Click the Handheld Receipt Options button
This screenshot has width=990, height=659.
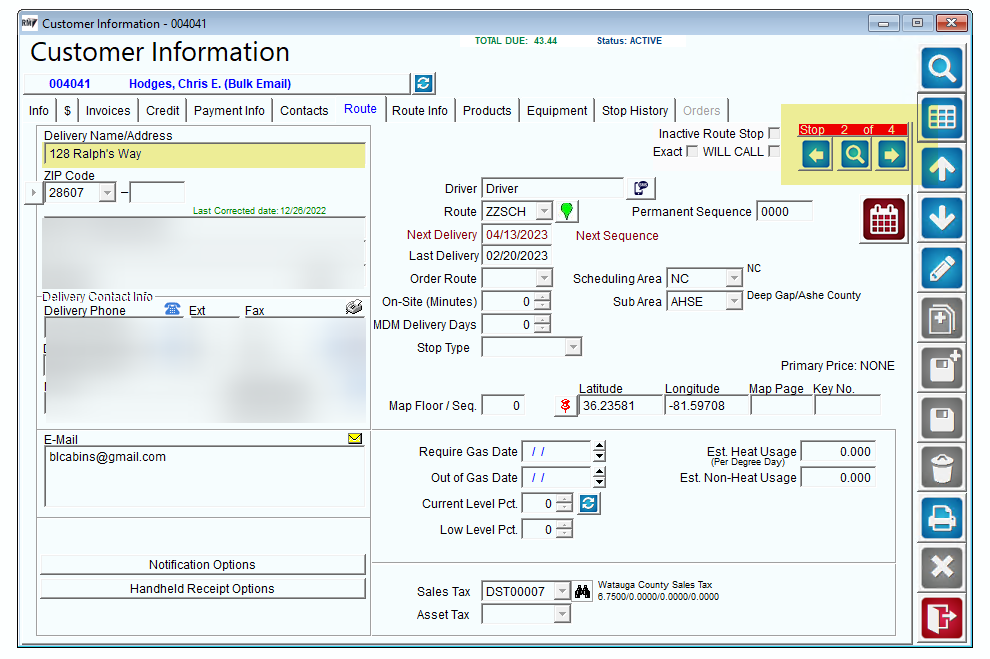tap(203, 588)
